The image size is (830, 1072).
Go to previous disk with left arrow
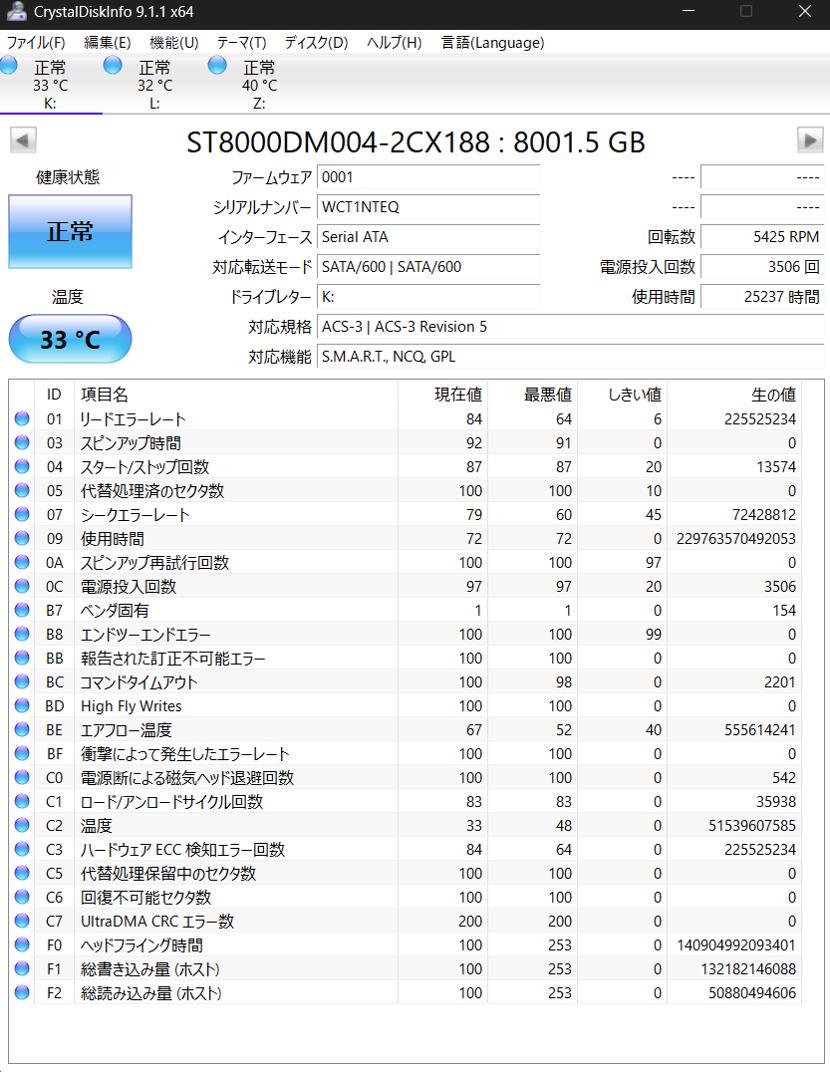[x=23, y=141]
